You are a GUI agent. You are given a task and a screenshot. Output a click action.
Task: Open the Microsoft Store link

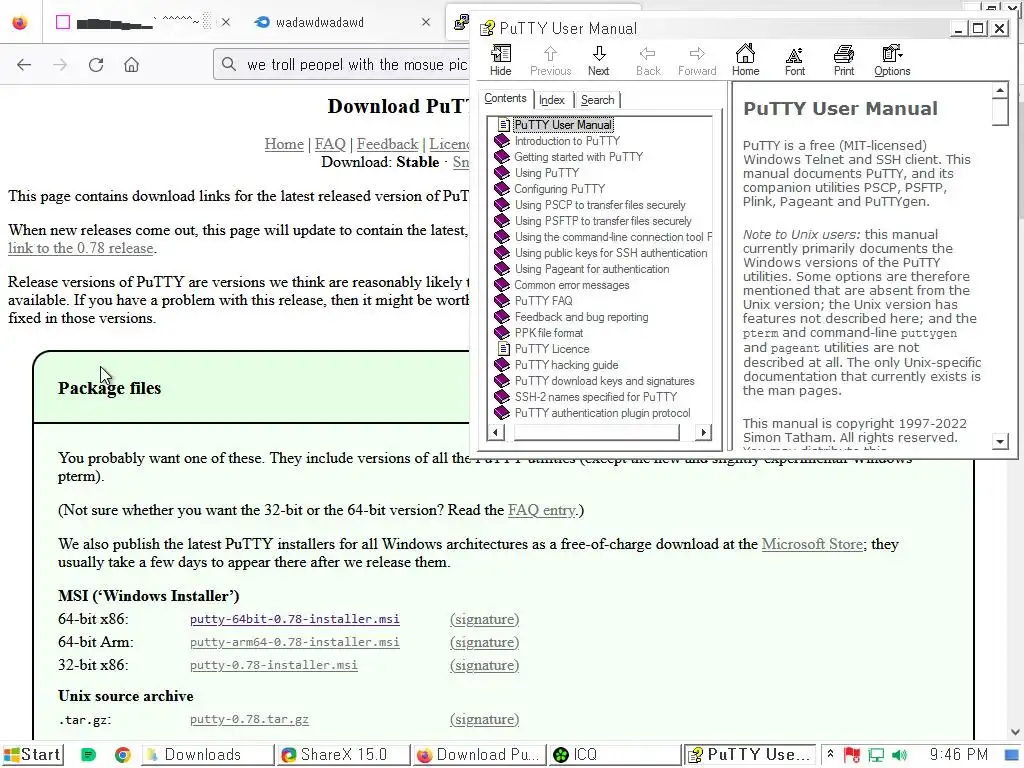click(812, 544)
